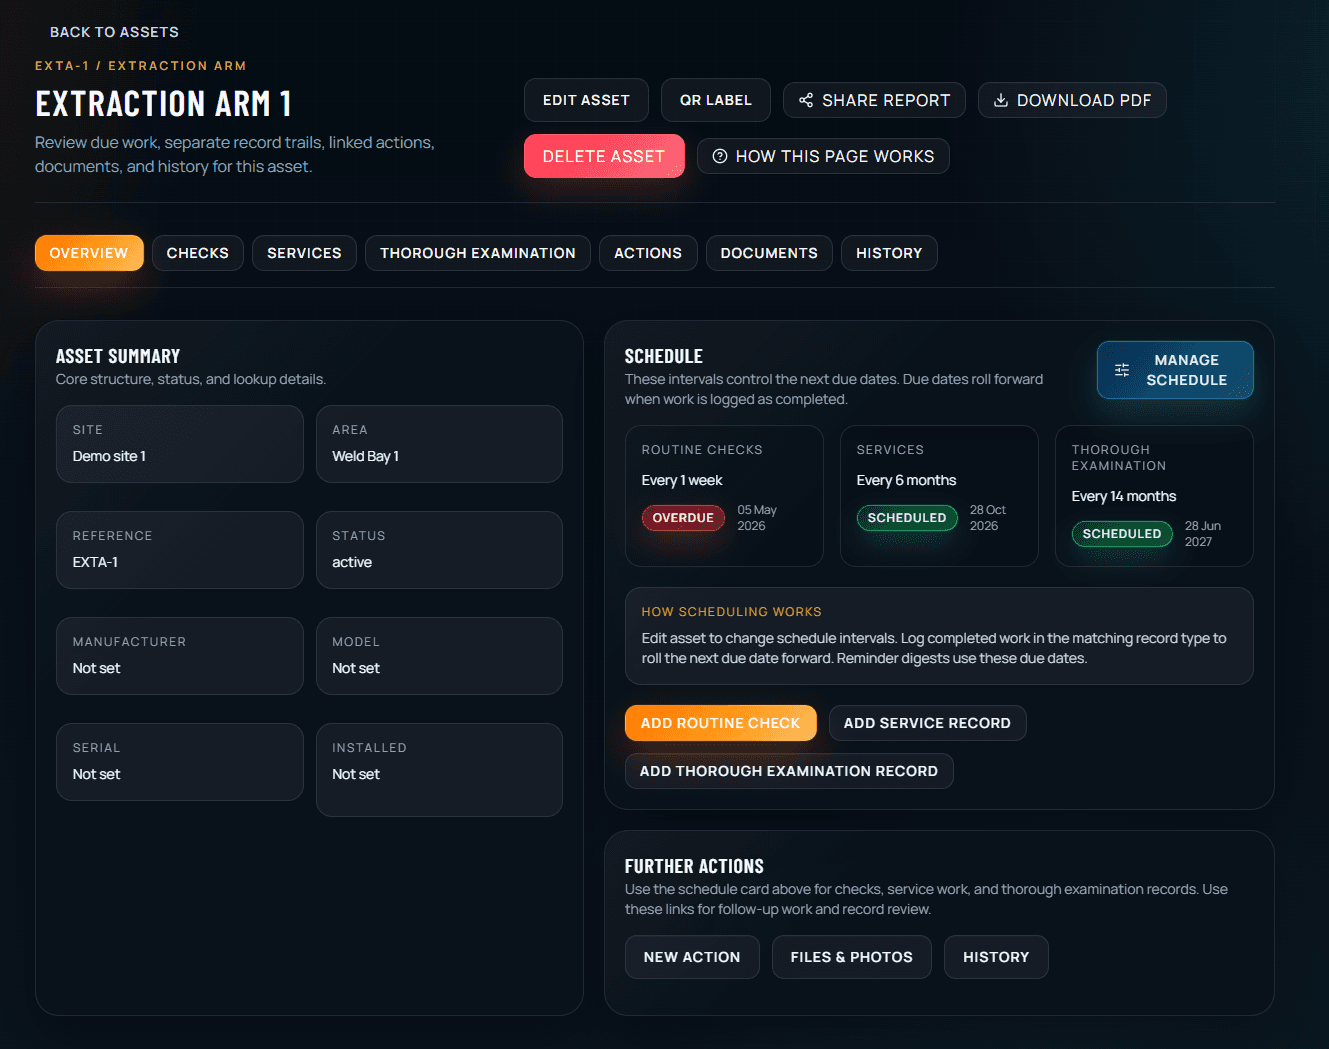Viewport: 1329px width, 1049px height.
Task: Click the share icon in Share Report
Action: (x=806, y=100)
